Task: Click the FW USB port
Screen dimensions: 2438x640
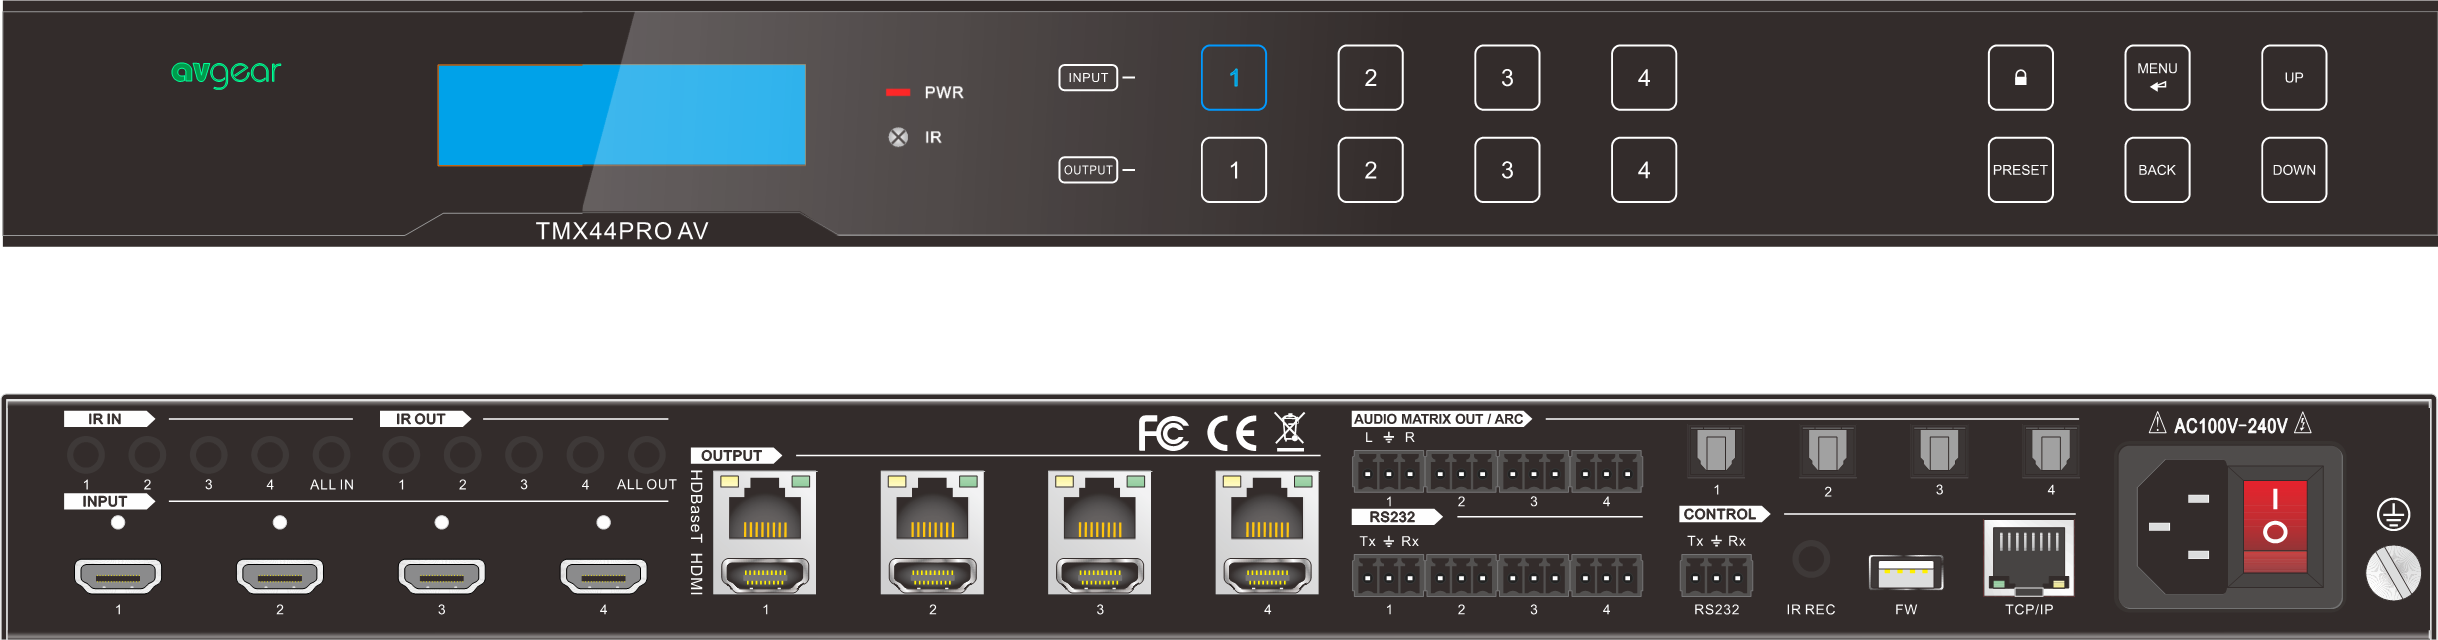Action: tap(1906, 574)
